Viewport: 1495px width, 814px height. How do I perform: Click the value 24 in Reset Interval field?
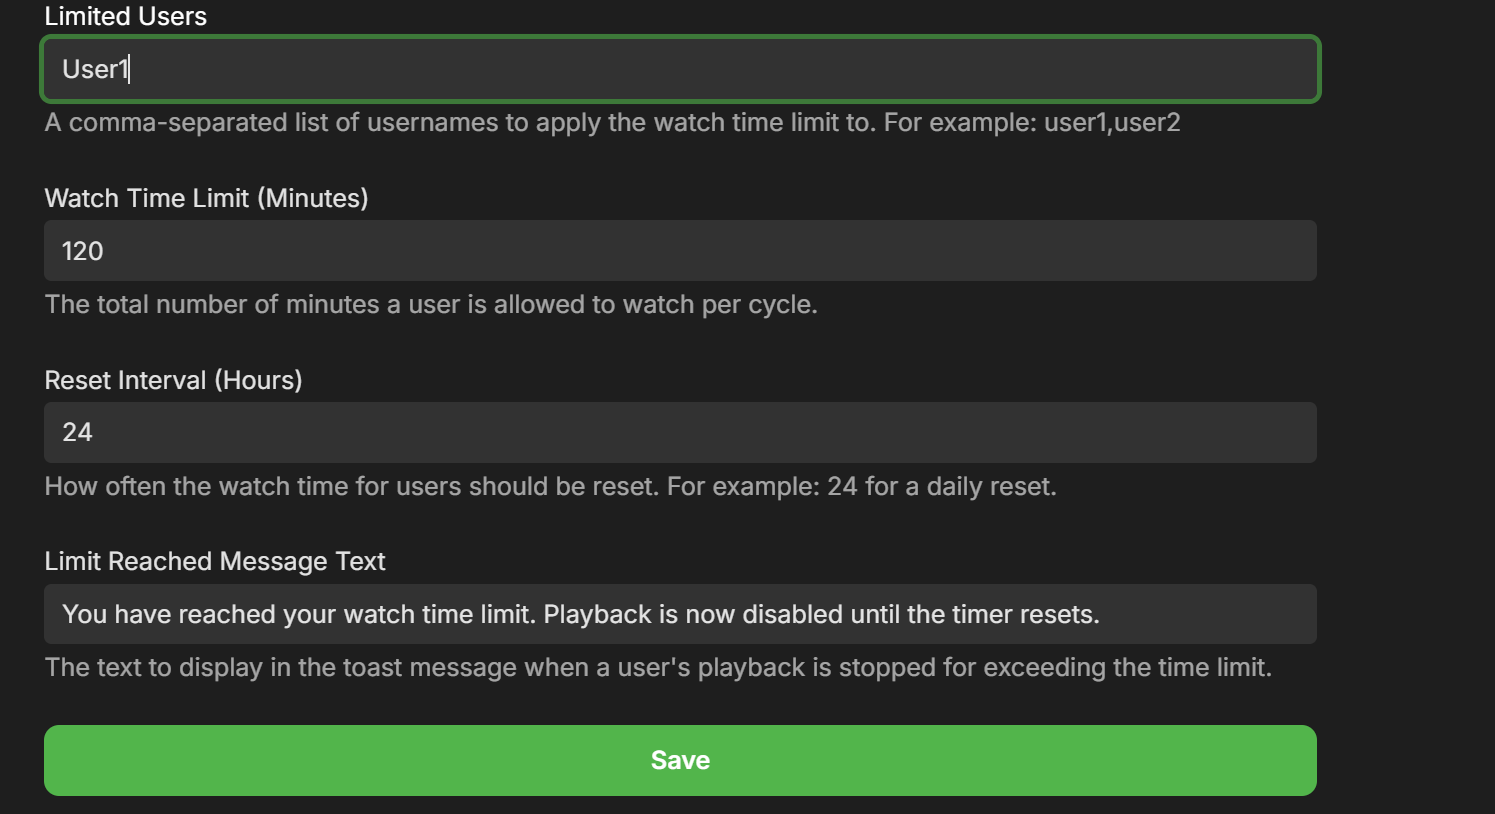pos(77,432)
